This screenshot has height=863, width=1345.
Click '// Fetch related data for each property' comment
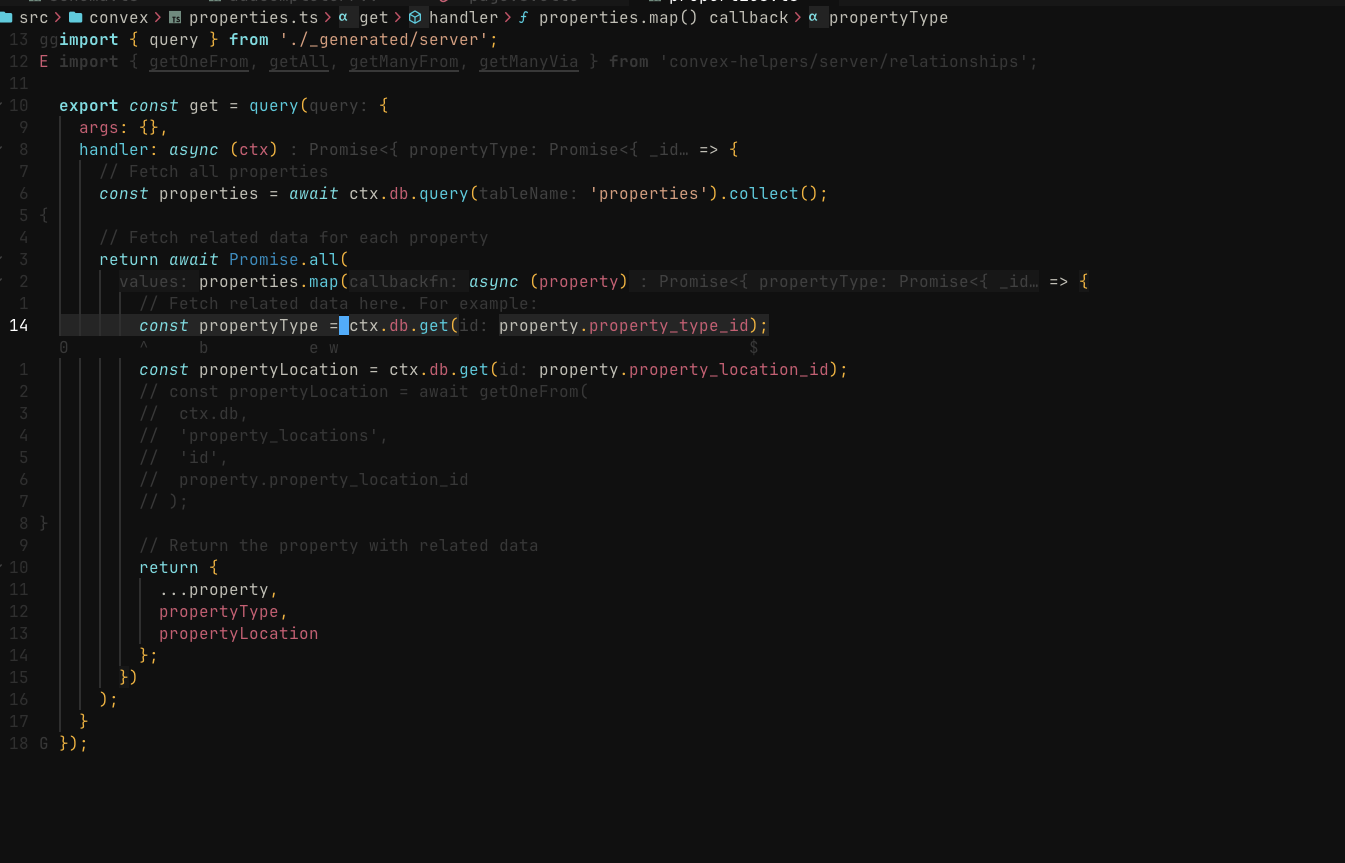pyautogui.click(x=294, y=238)
